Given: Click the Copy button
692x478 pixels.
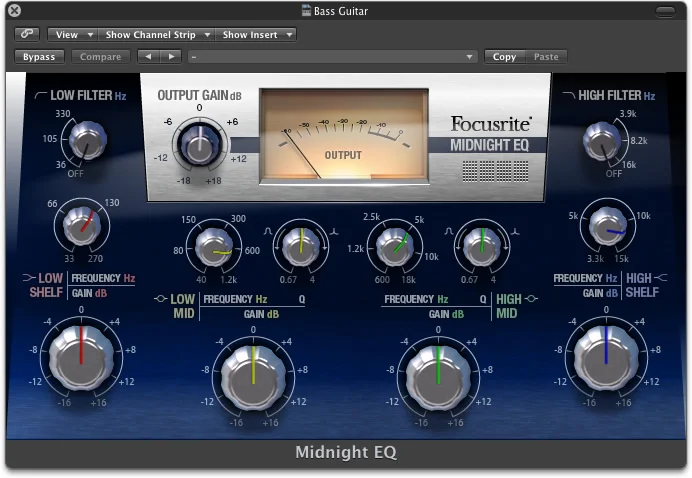Looking at the screenshot, I should click(x=504, y=57).
